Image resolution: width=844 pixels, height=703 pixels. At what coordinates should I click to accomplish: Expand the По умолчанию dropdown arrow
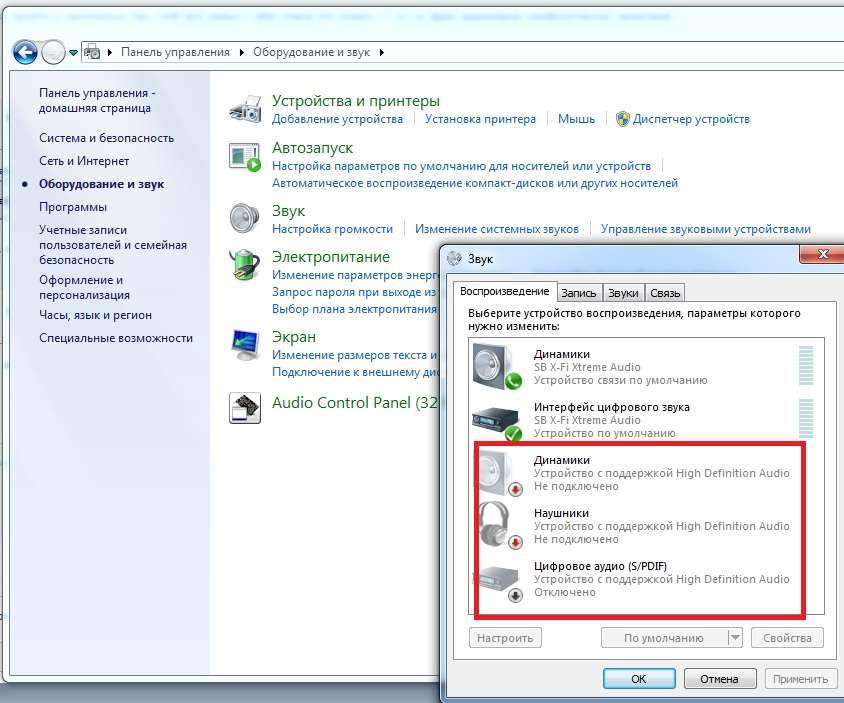[x=735, y=638]
